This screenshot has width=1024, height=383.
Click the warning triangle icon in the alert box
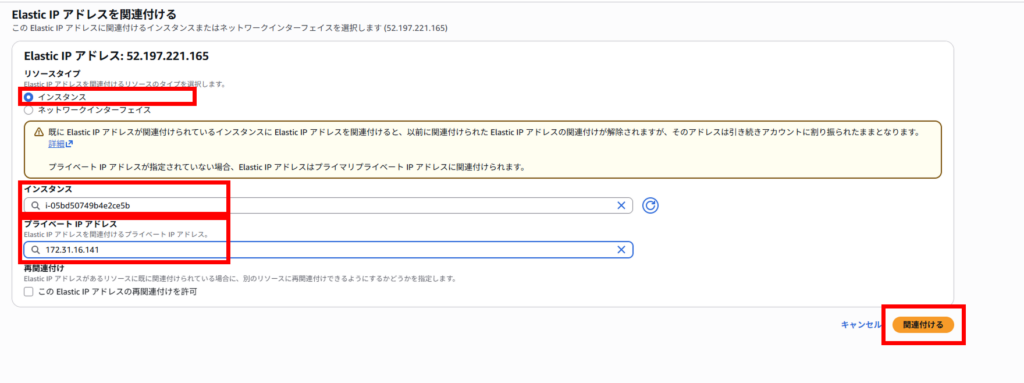pos(39,132)
